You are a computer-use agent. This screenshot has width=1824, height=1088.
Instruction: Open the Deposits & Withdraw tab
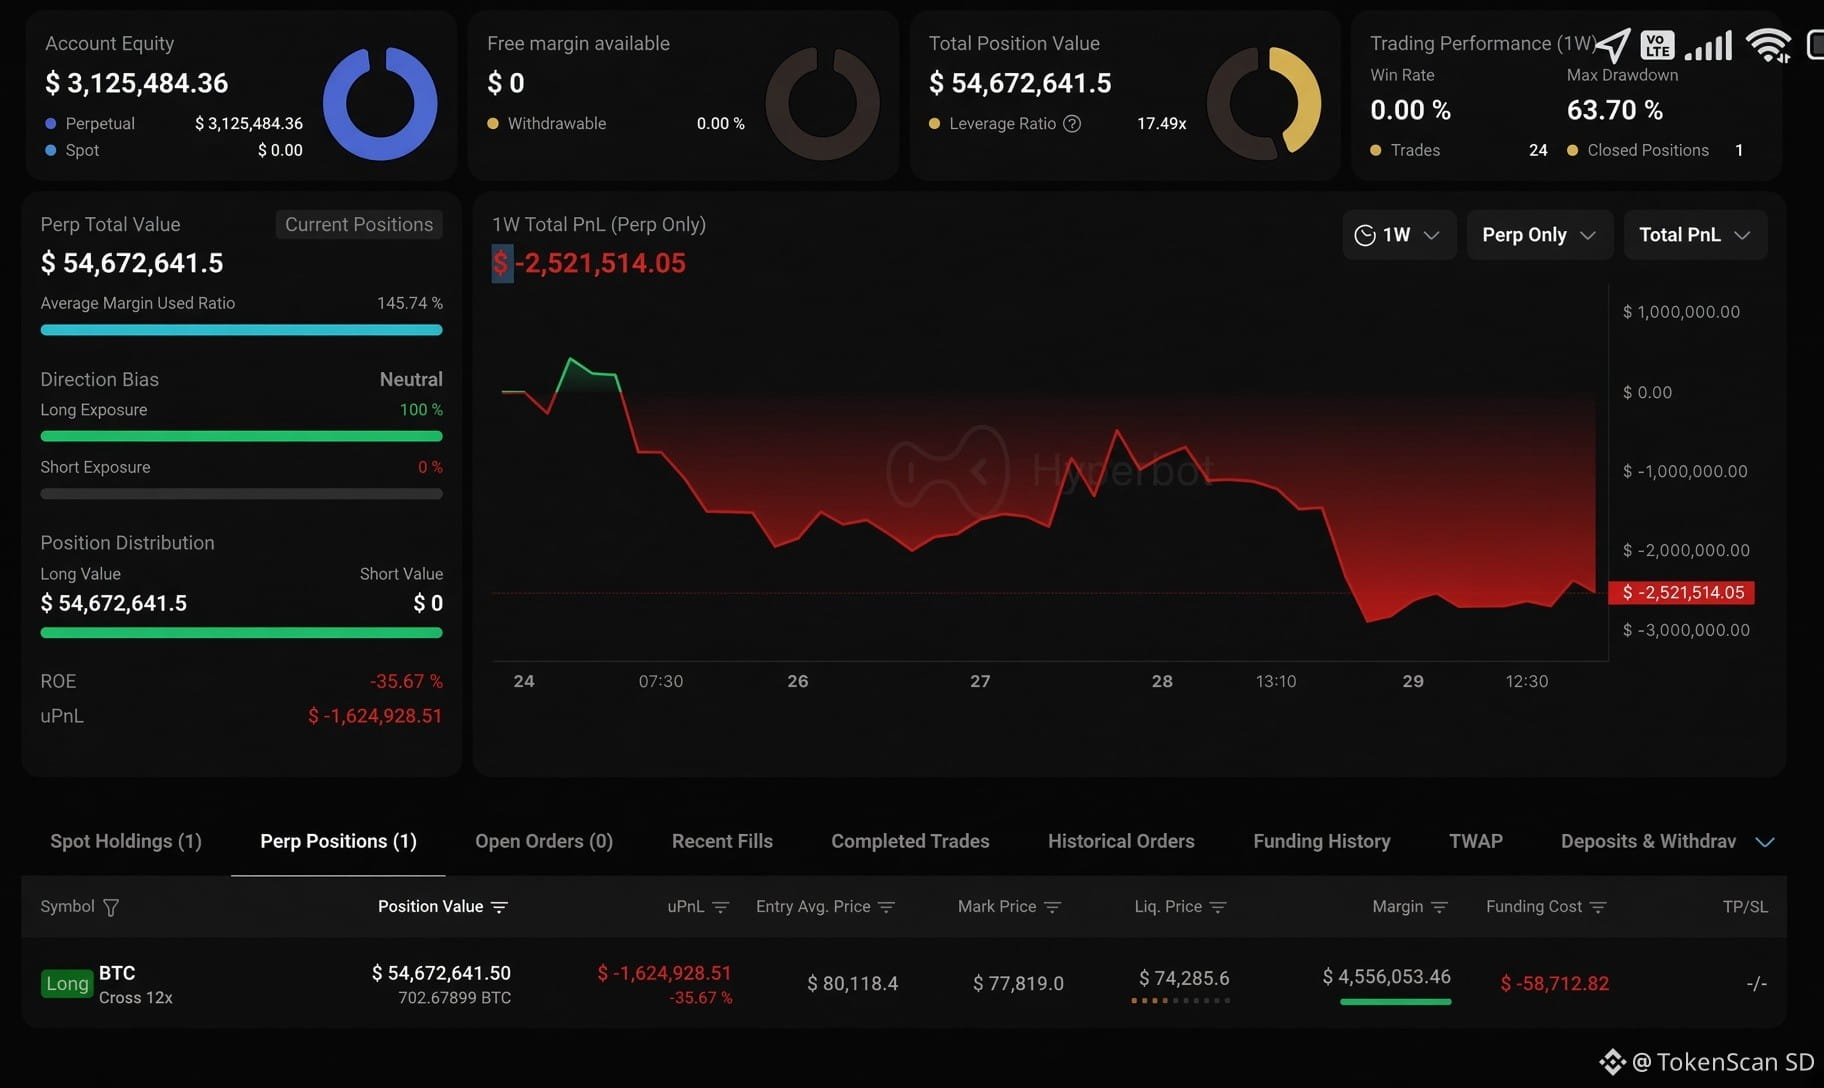pos(1648,841)
